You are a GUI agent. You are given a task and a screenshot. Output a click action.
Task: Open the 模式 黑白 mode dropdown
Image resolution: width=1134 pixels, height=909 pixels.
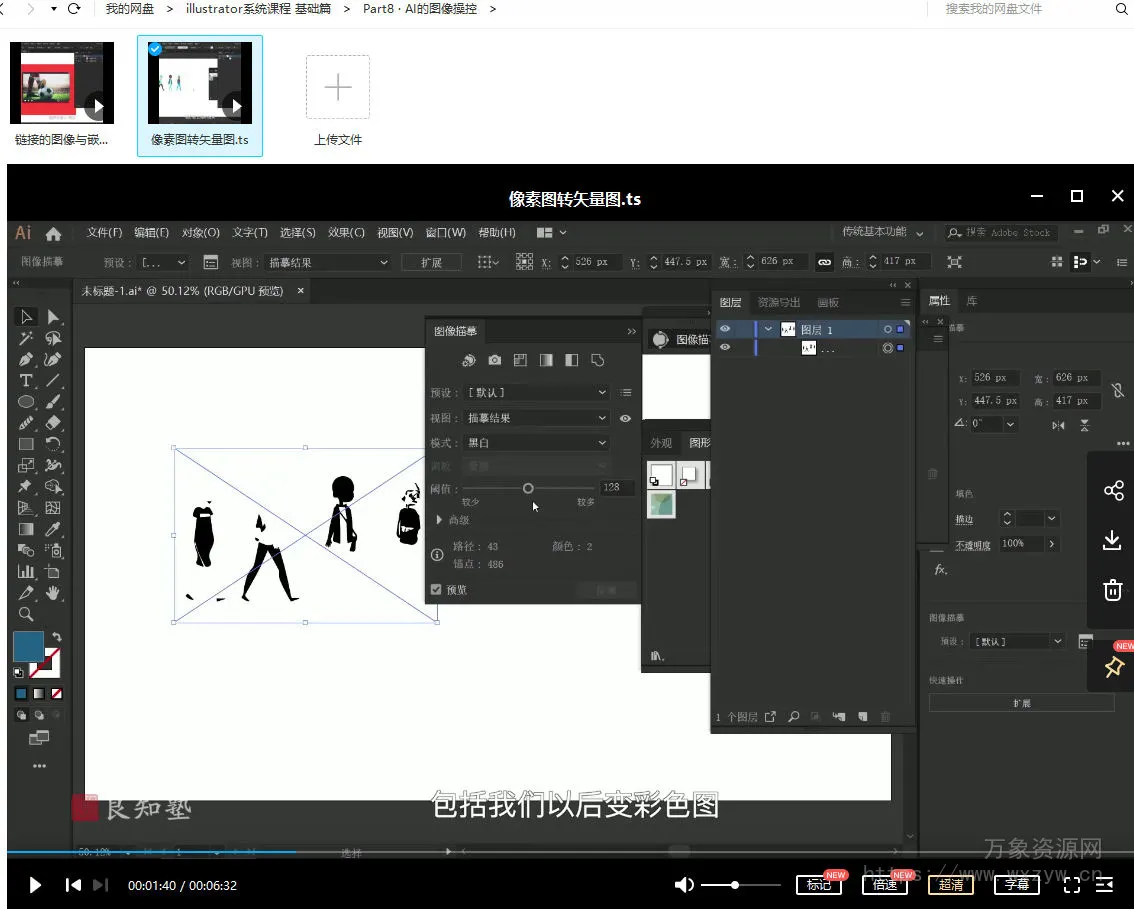coord(537,443)
